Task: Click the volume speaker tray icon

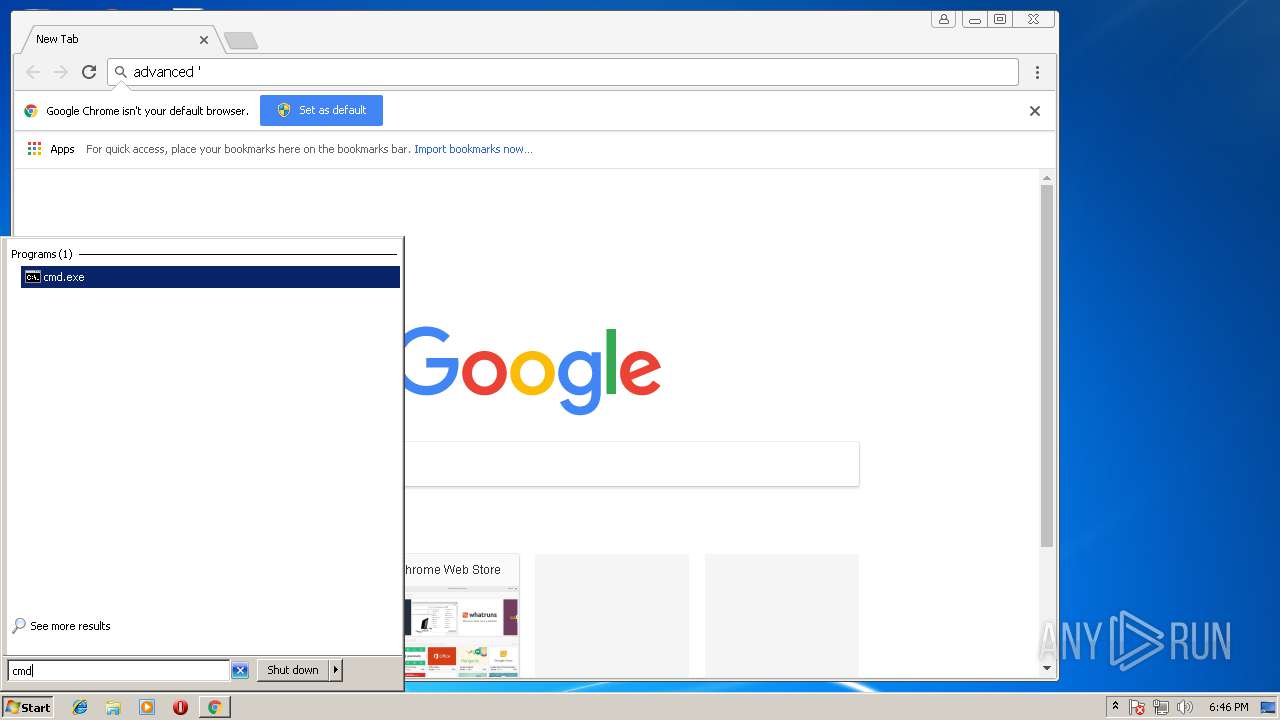Action: pos(1185,707)
